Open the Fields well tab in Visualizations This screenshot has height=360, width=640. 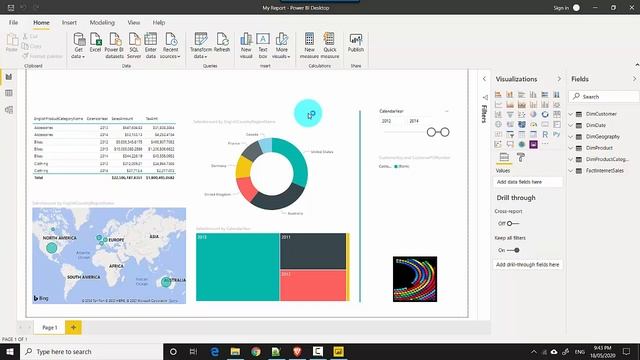point(504,157)
